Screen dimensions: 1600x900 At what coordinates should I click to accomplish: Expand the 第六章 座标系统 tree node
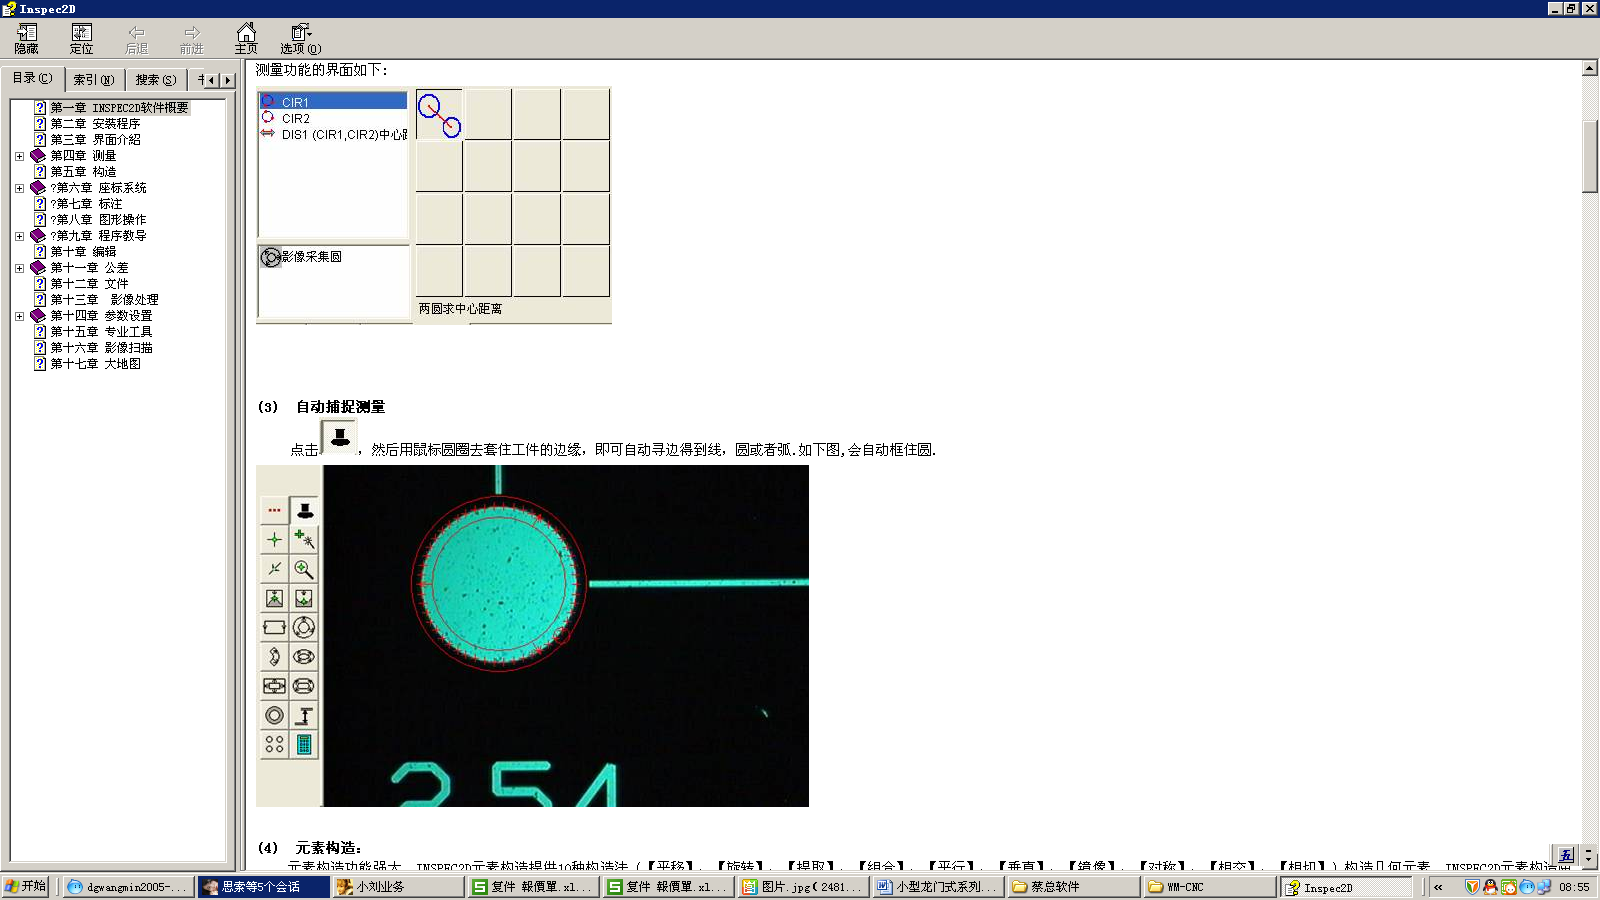pyautogui.click(x=19, y=188)
